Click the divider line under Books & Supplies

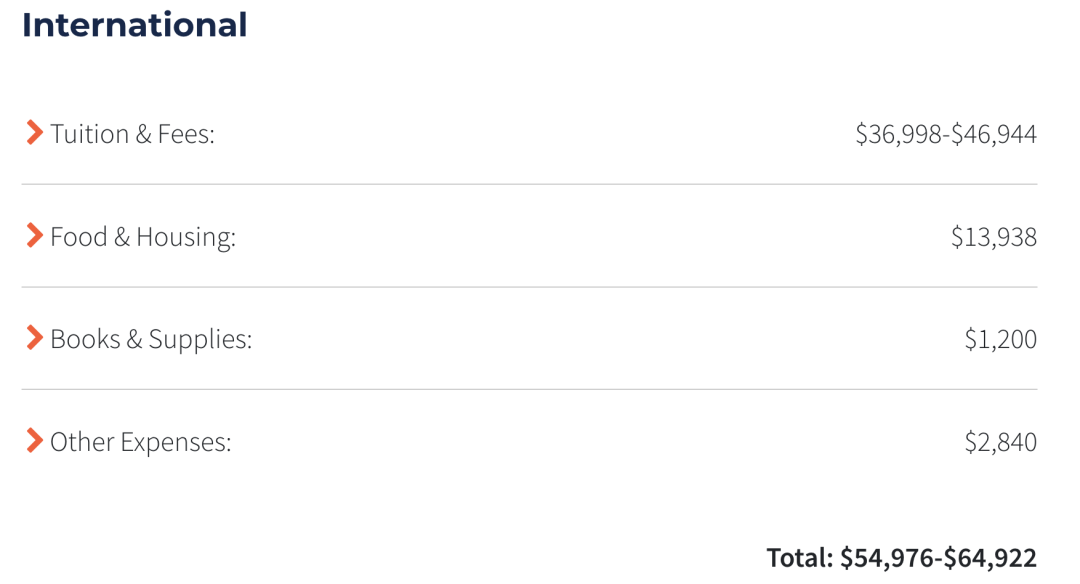pyautogui.click(x=529, y=389)
